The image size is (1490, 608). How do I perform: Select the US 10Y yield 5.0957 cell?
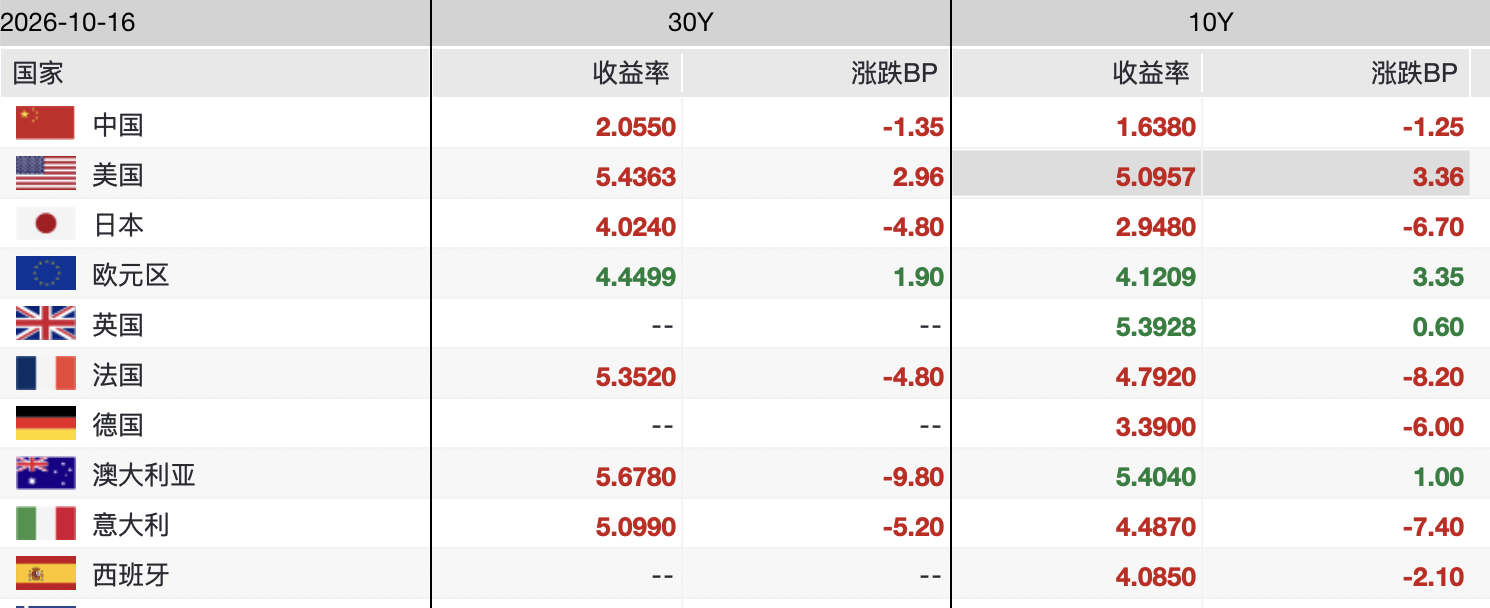pos(1076,177)
